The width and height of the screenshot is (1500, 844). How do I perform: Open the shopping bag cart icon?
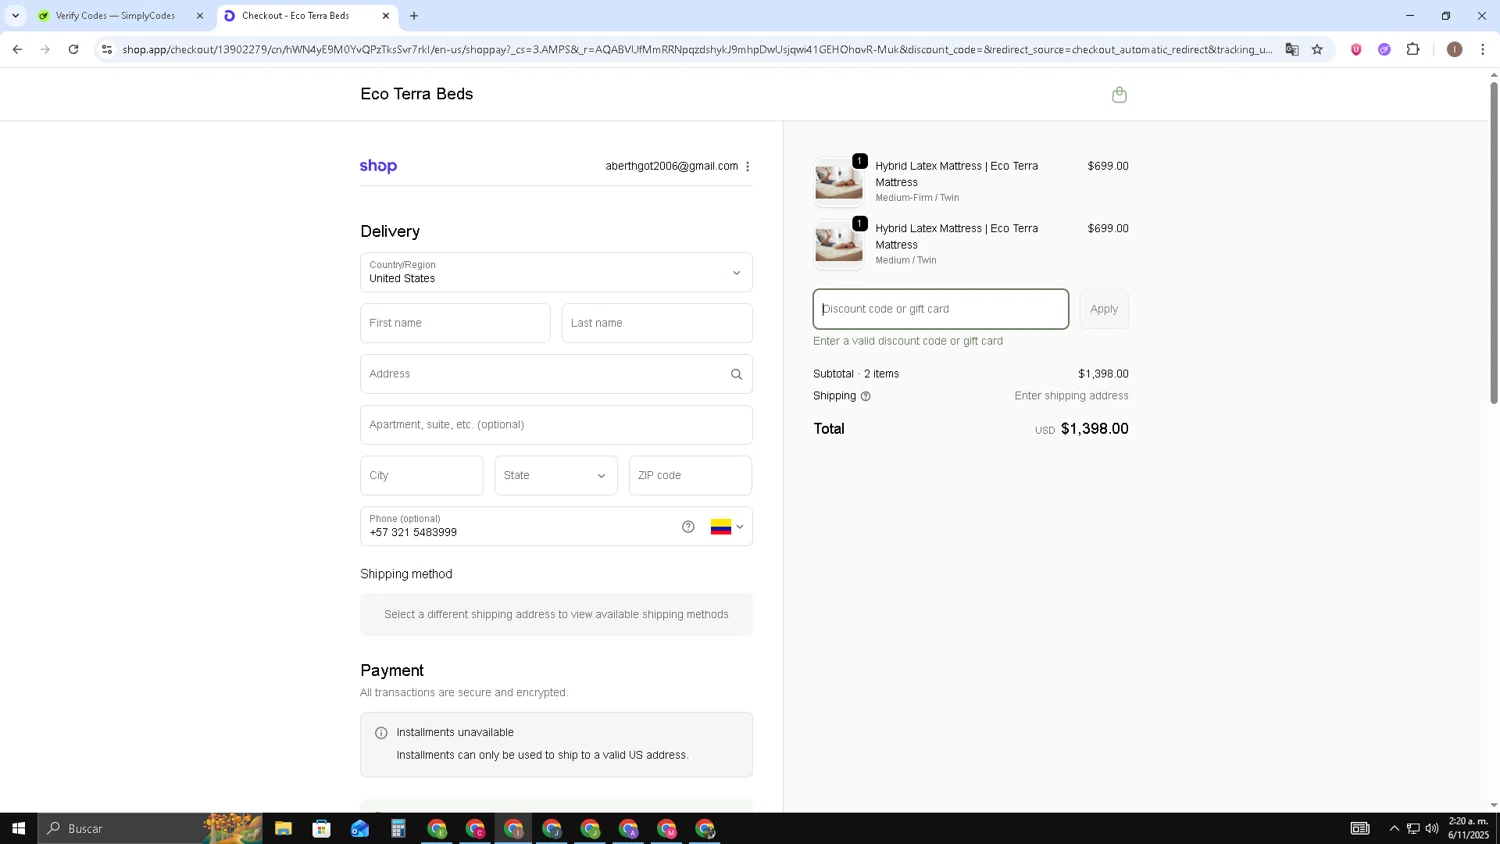click(x=1119, y=95)
